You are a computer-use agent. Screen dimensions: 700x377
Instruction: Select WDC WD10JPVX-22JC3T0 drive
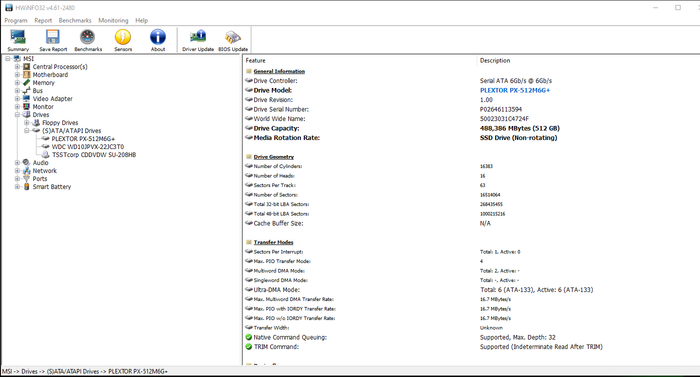tap(88, 147)
